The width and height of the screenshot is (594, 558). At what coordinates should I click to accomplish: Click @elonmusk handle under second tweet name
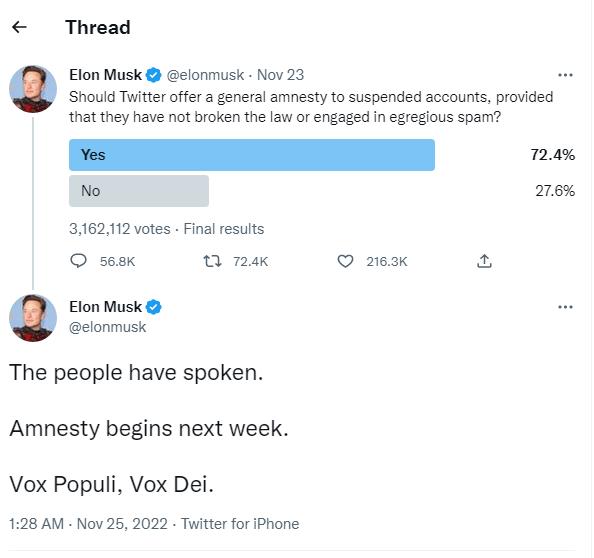click(108, 327)
